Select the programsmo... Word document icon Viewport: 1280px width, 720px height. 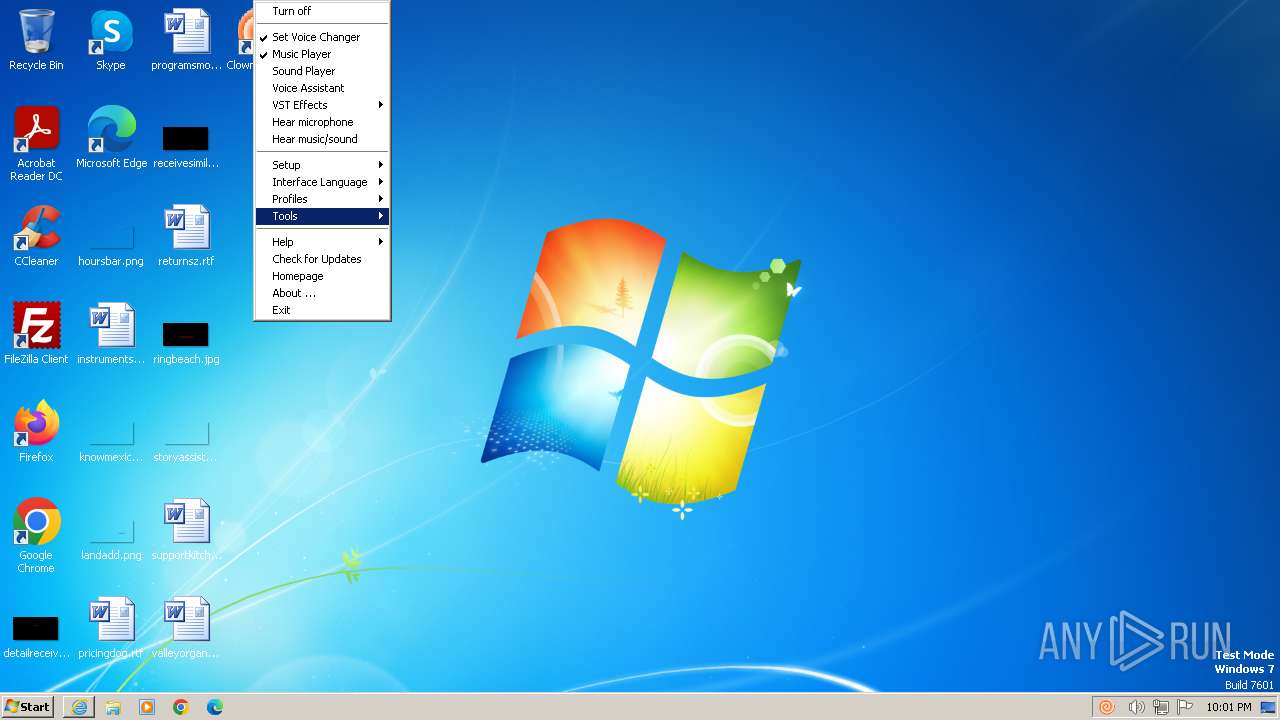pos(186,40)
